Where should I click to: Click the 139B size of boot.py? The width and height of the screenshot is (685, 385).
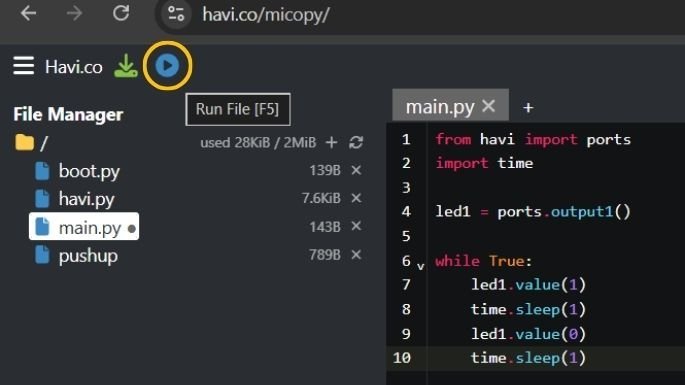click(x=325, y=170)
